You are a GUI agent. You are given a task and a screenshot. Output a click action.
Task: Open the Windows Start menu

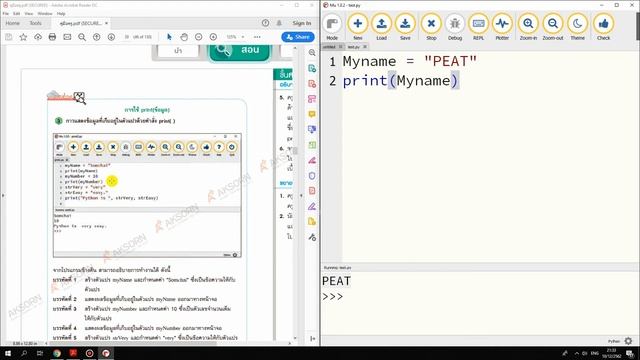8,353
